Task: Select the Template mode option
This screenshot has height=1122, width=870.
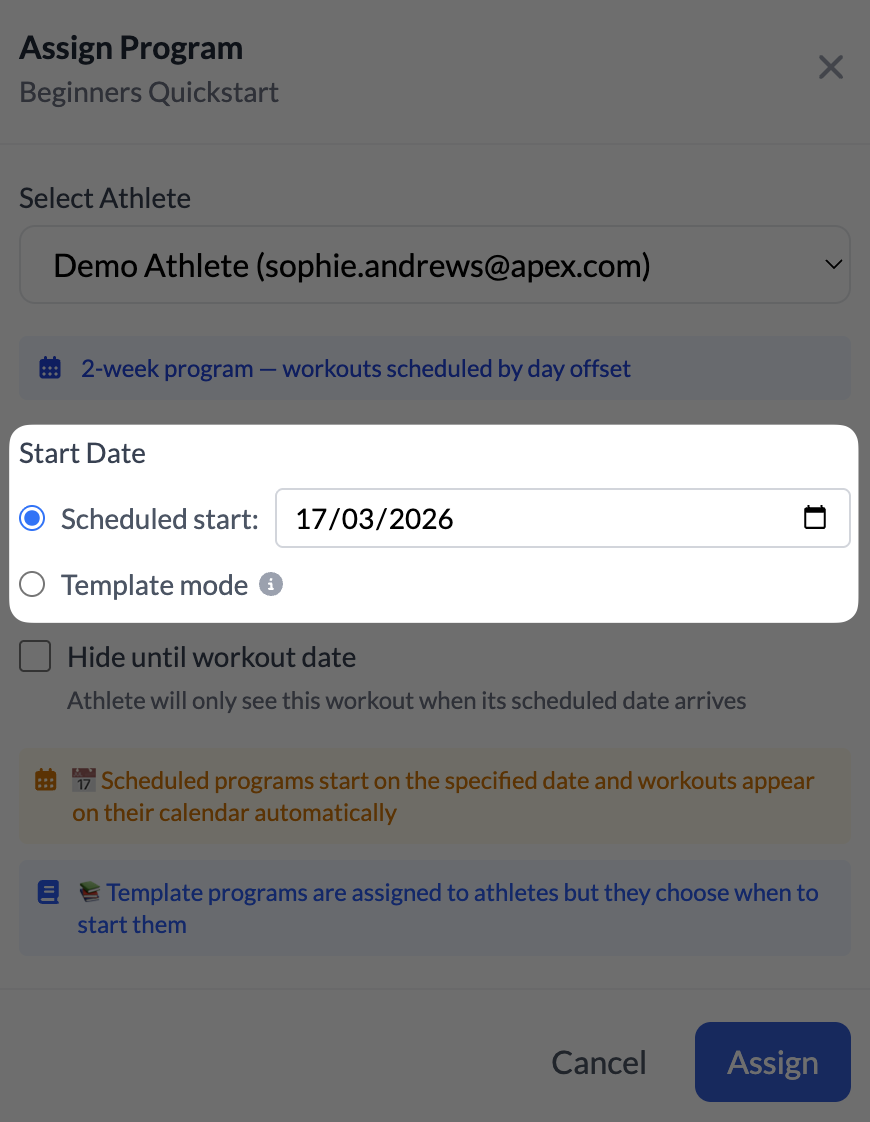Action: click(x=31, y=584)
